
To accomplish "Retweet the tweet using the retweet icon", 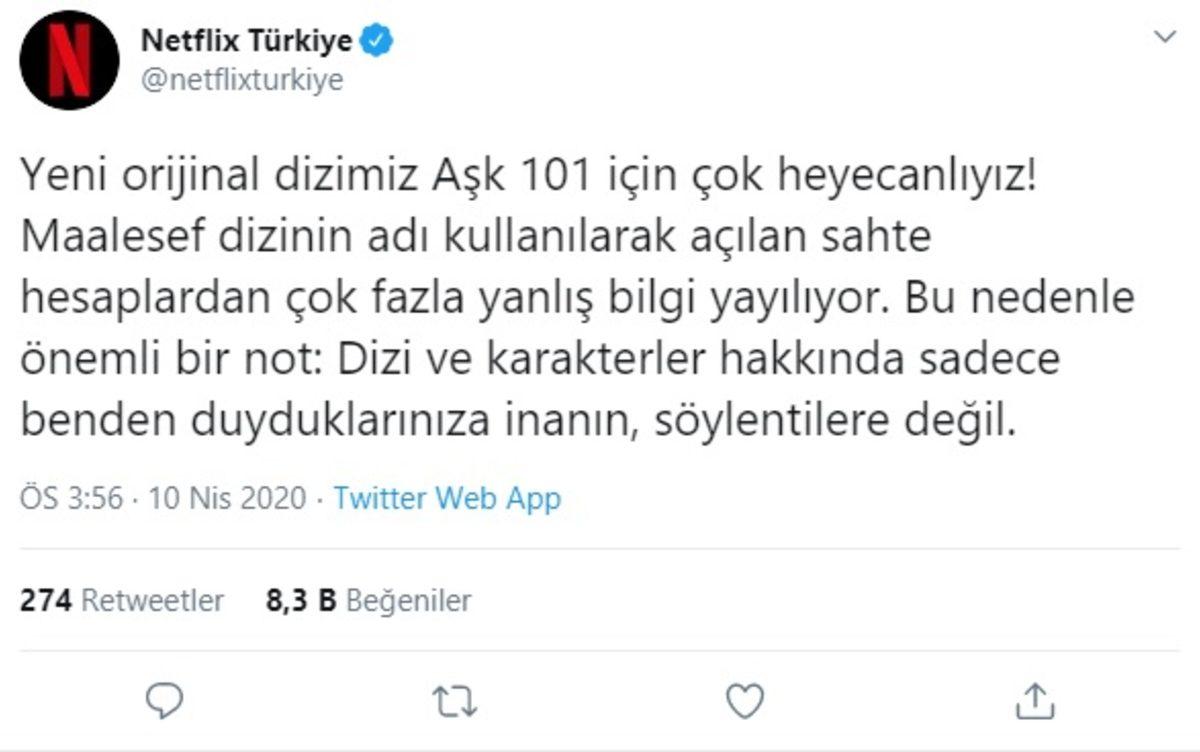I will (453, 703).
